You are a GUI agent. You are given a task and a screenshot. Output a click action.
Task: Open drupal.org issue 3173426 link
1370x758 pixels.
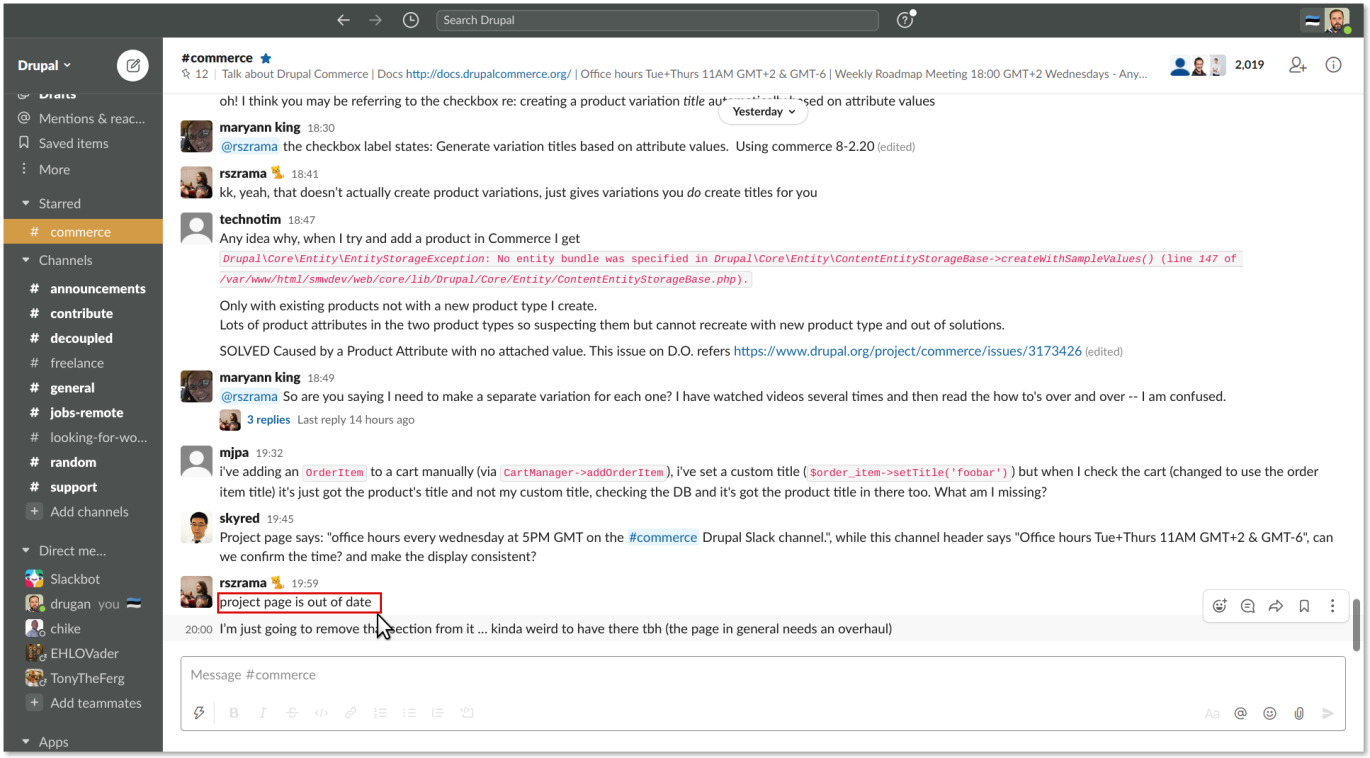pos(908,352)
